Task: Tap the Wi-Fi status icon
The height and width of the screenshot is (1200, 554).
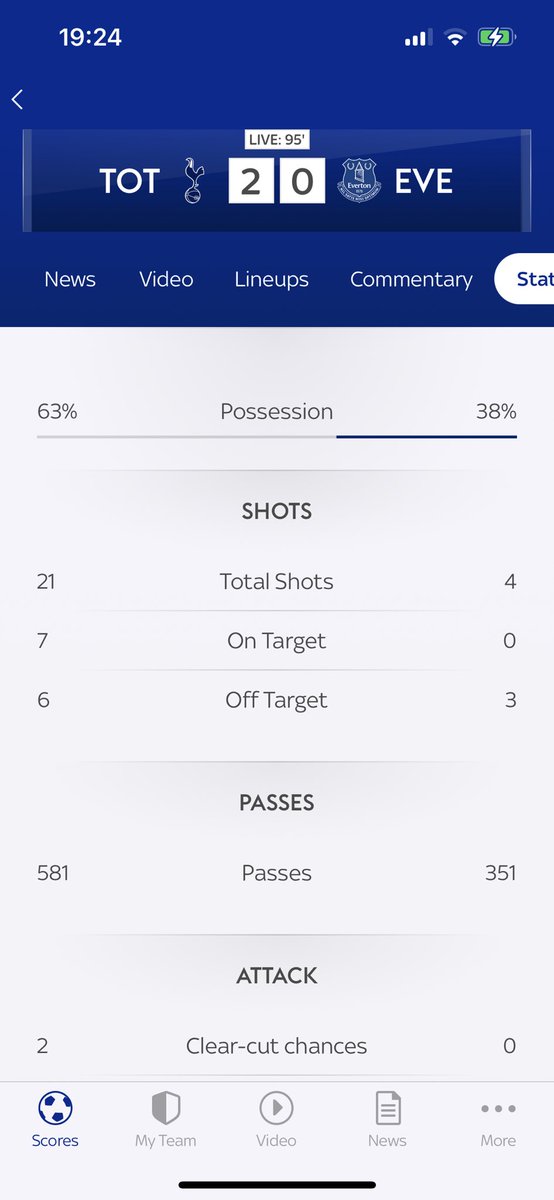Action: [455, 38]
